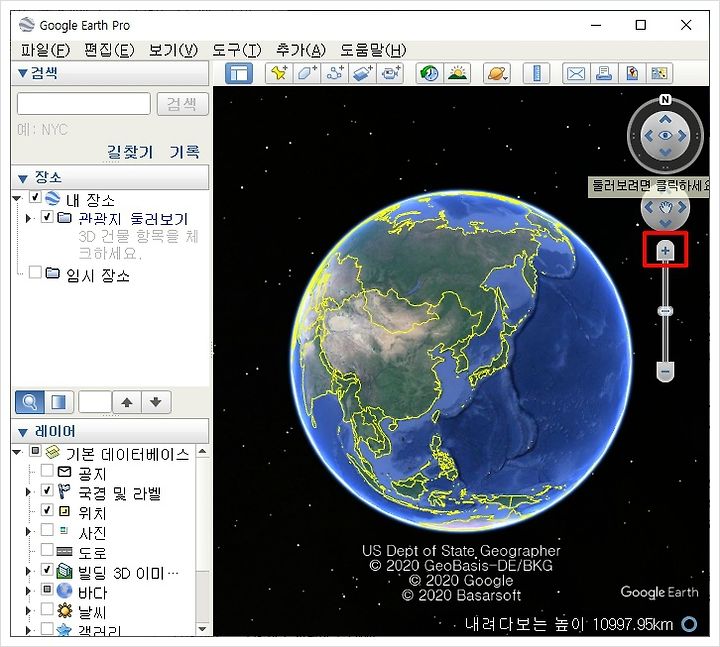Click the 검색 search button

click(x=182, y=104)
